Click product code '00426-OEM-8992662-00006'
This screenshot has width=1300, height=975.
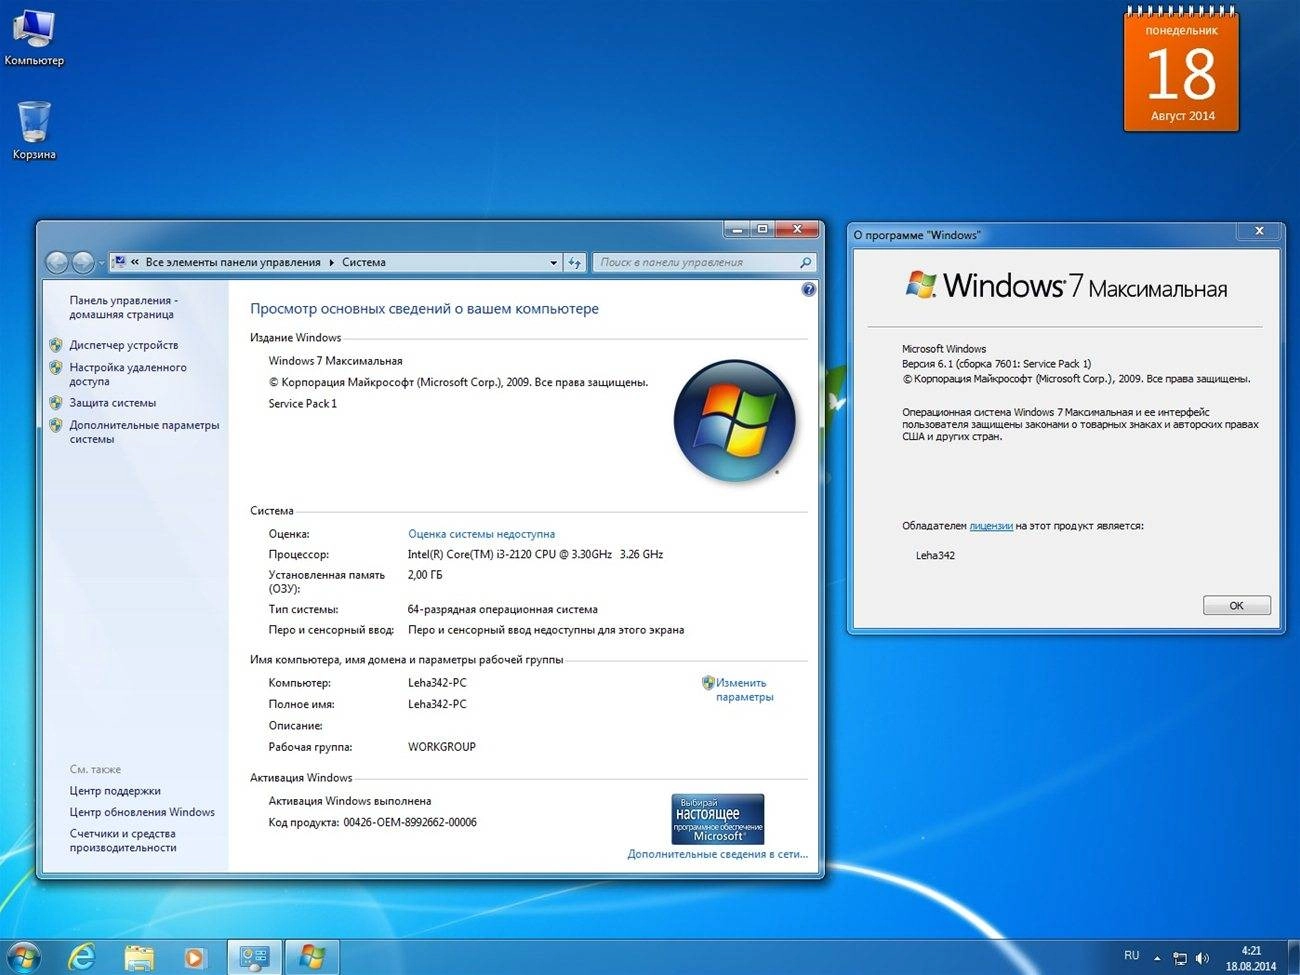[410, 822]
